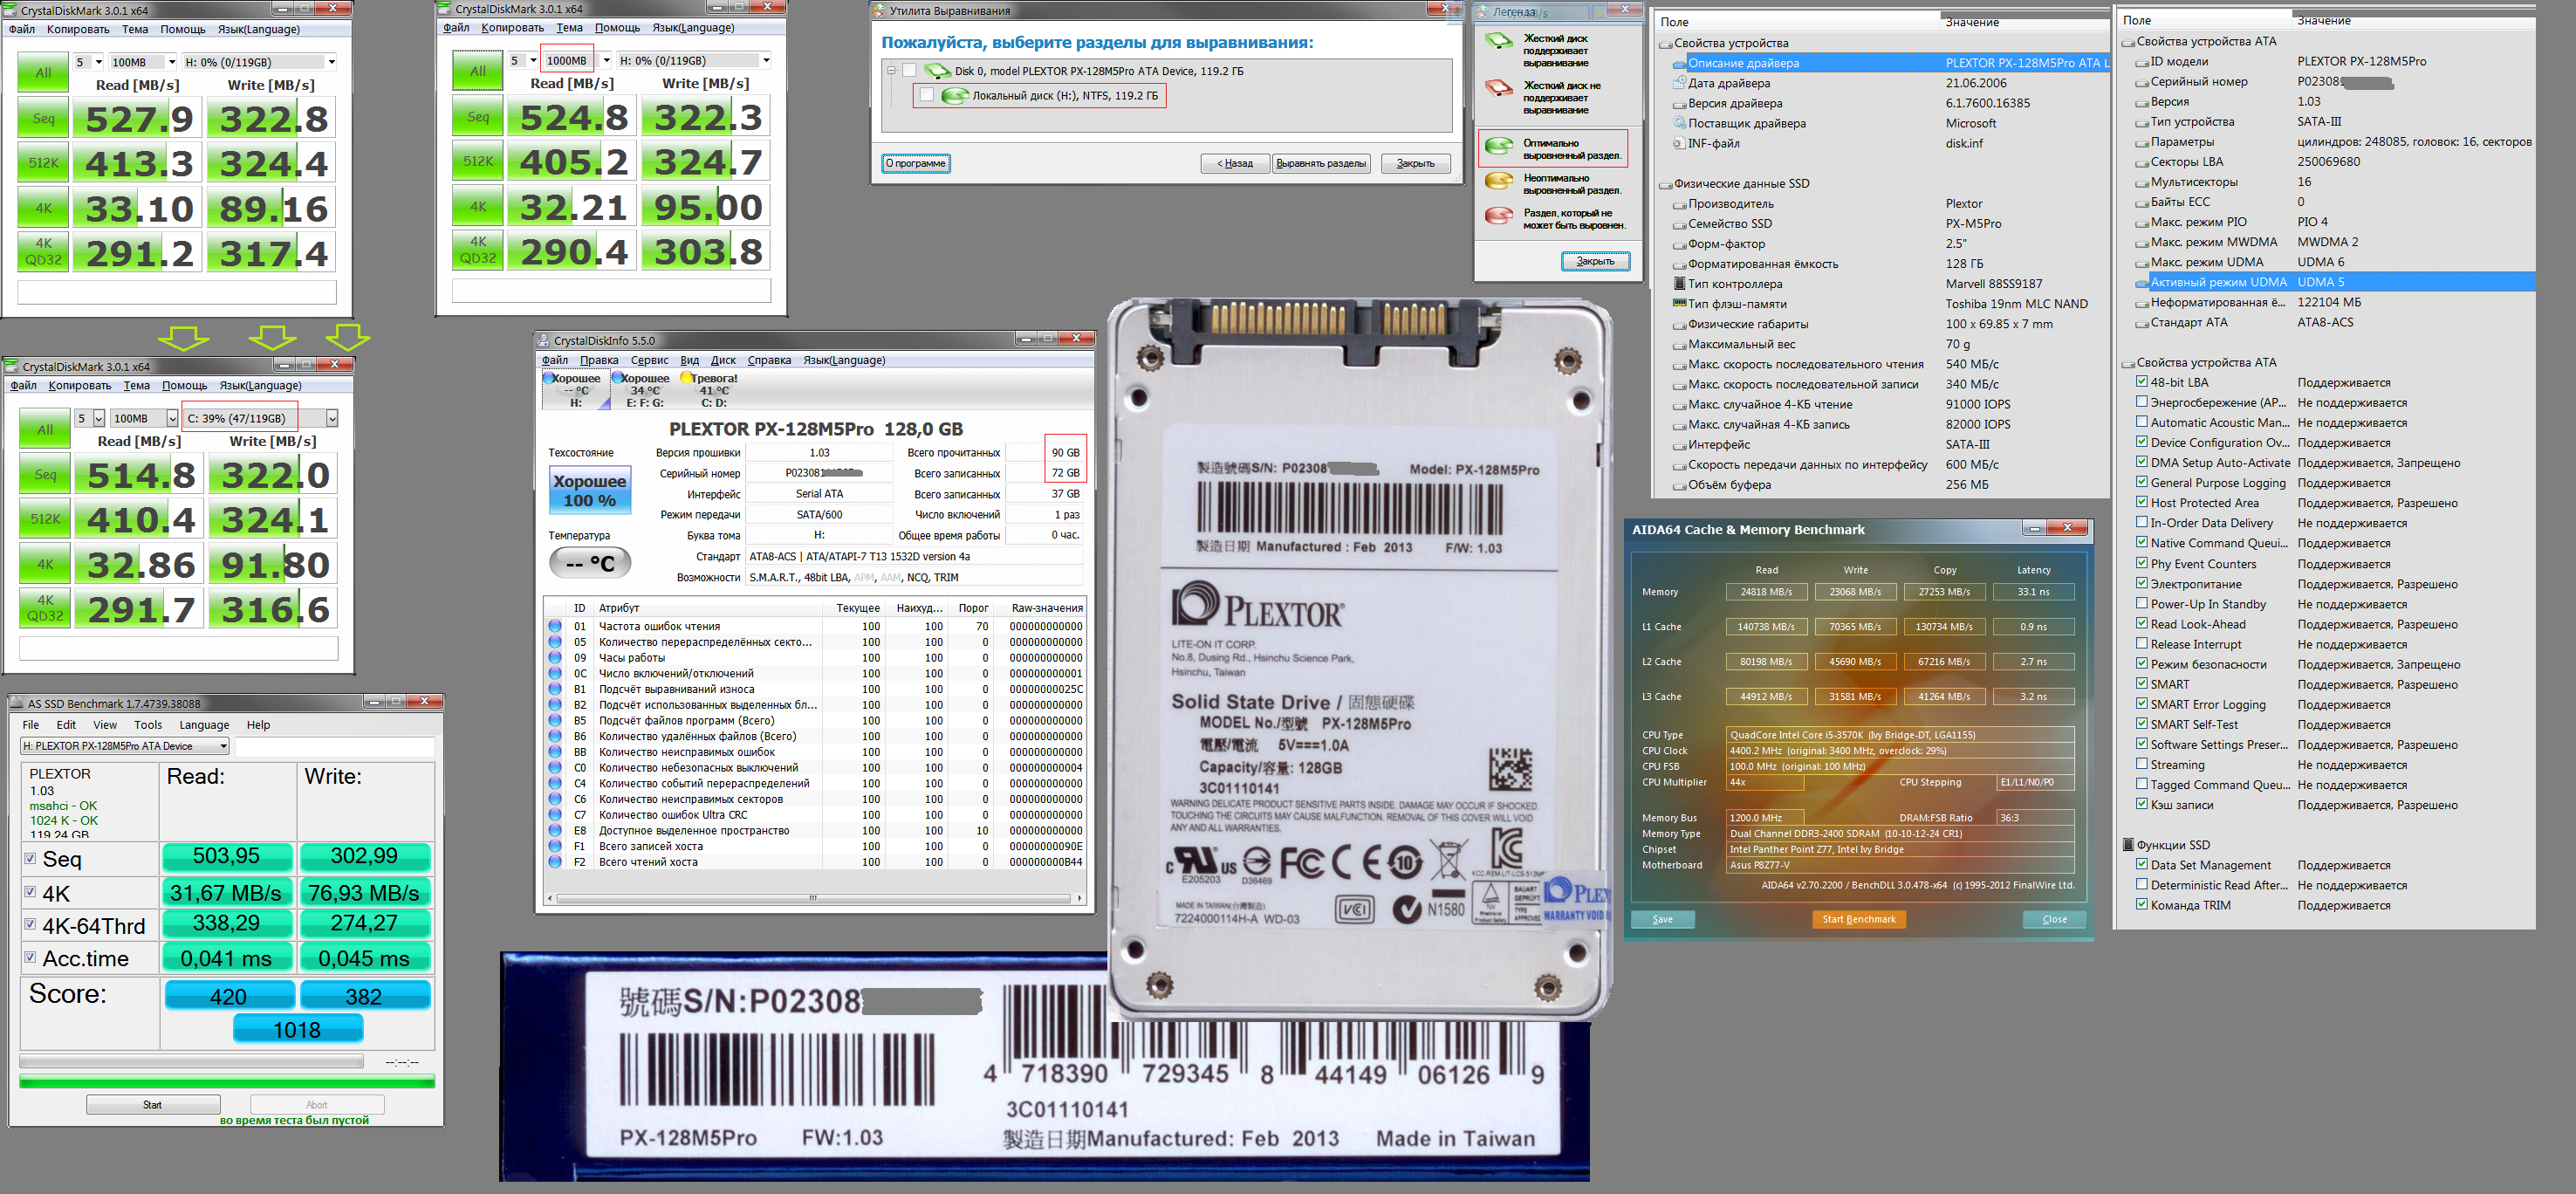Toggle the SMART Self-Test checkbox
The width and height of the screenshot is (2576, 1194).
point(2141,723)
